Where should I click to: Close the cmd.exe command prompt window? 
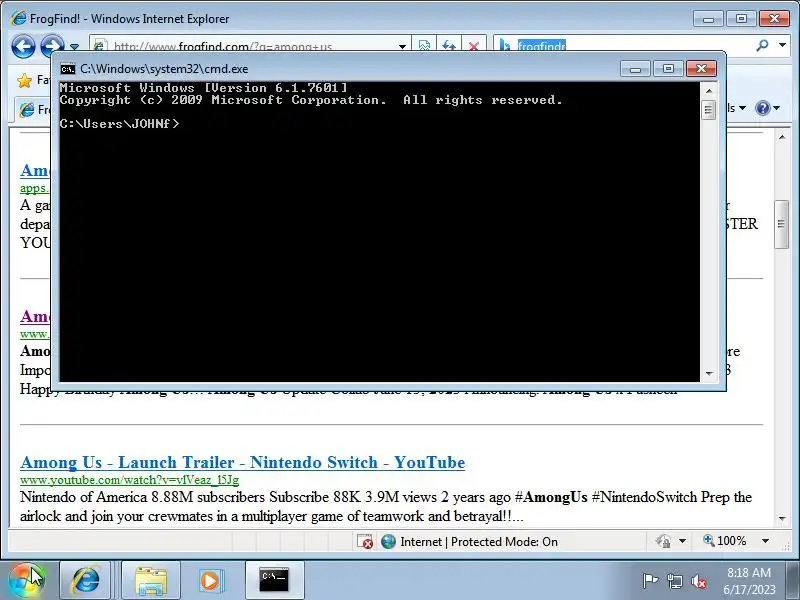click(702, 68)
